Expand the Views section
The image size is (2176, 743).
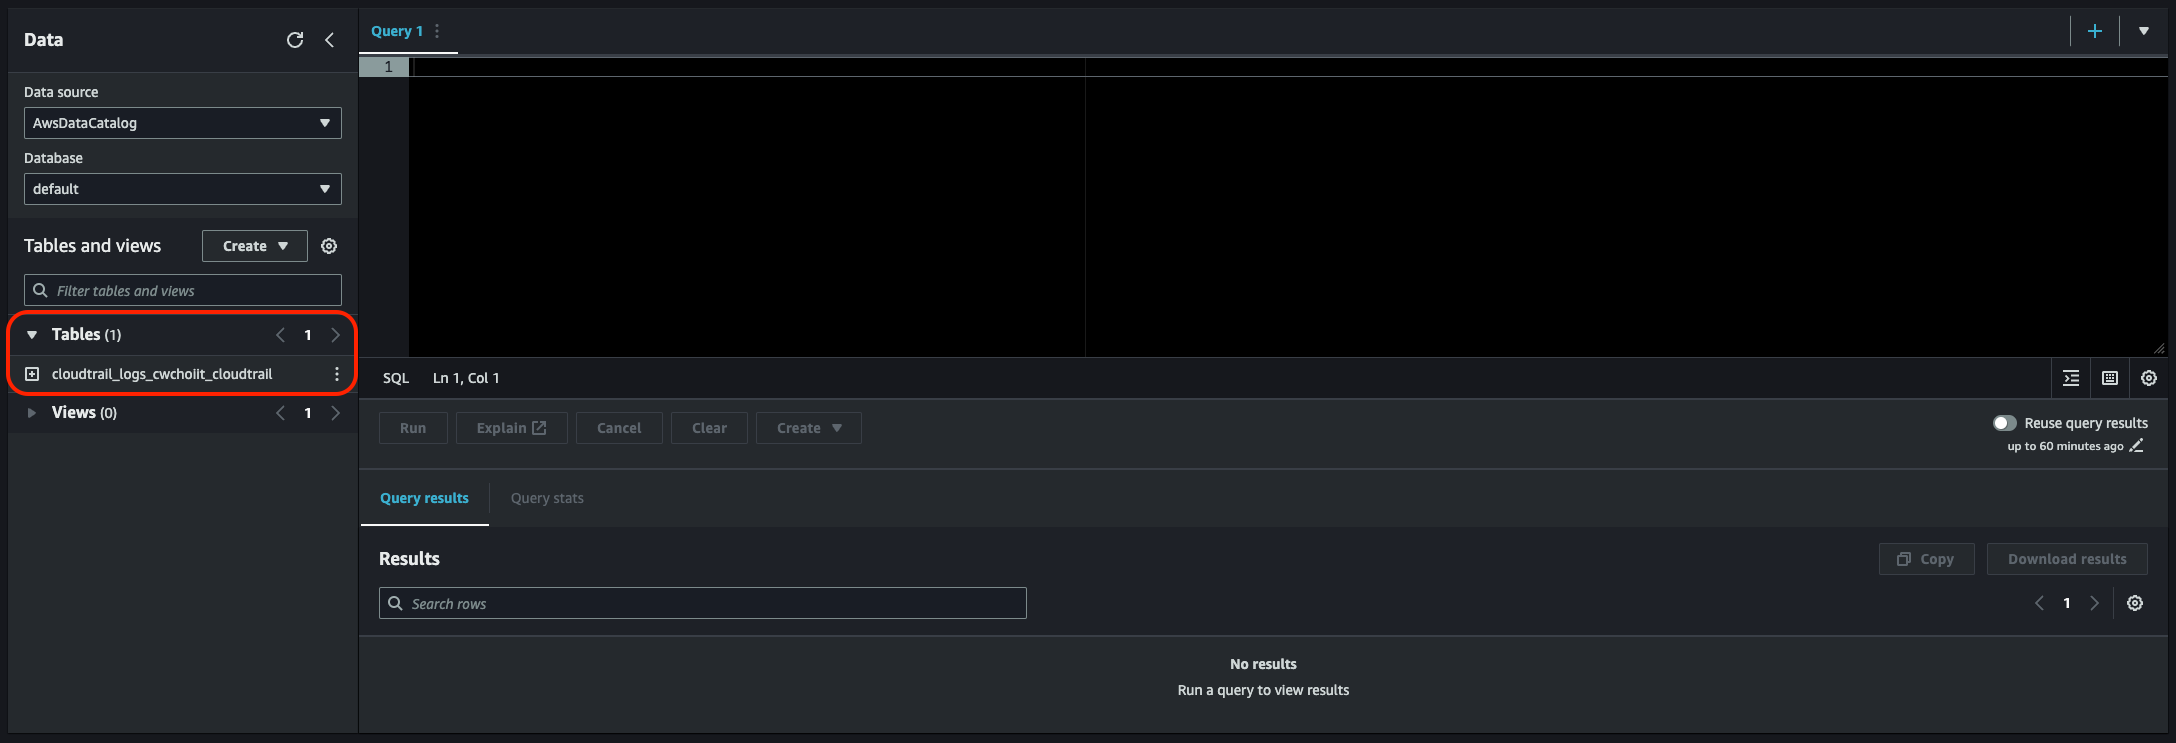pos(32,413)
